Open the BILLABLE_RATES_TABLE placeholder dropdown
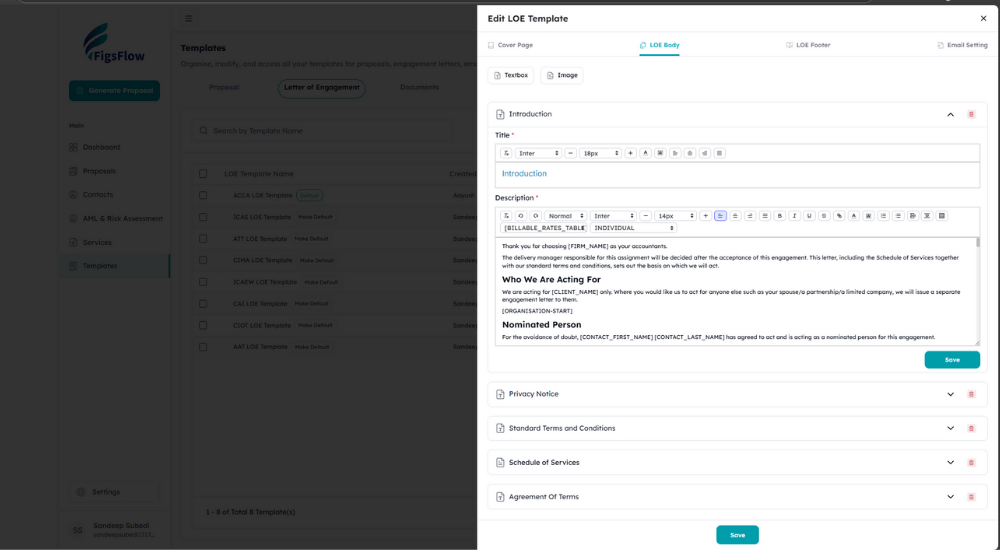 coord(544,228)
